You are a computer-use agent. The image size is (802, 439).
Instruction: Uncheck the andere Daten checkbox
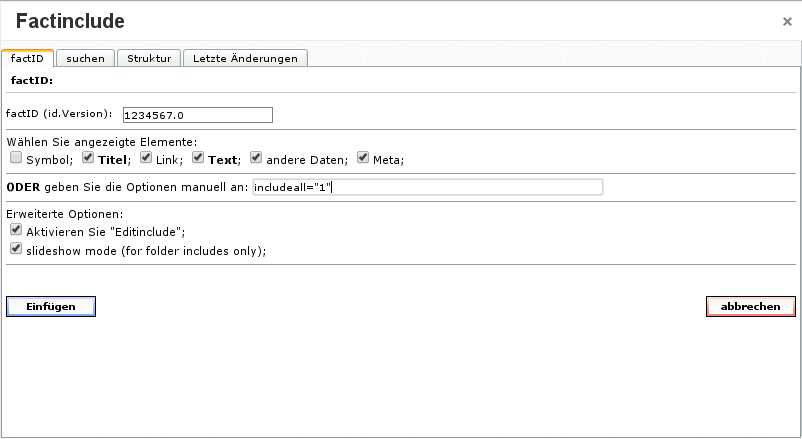point(256,158)
